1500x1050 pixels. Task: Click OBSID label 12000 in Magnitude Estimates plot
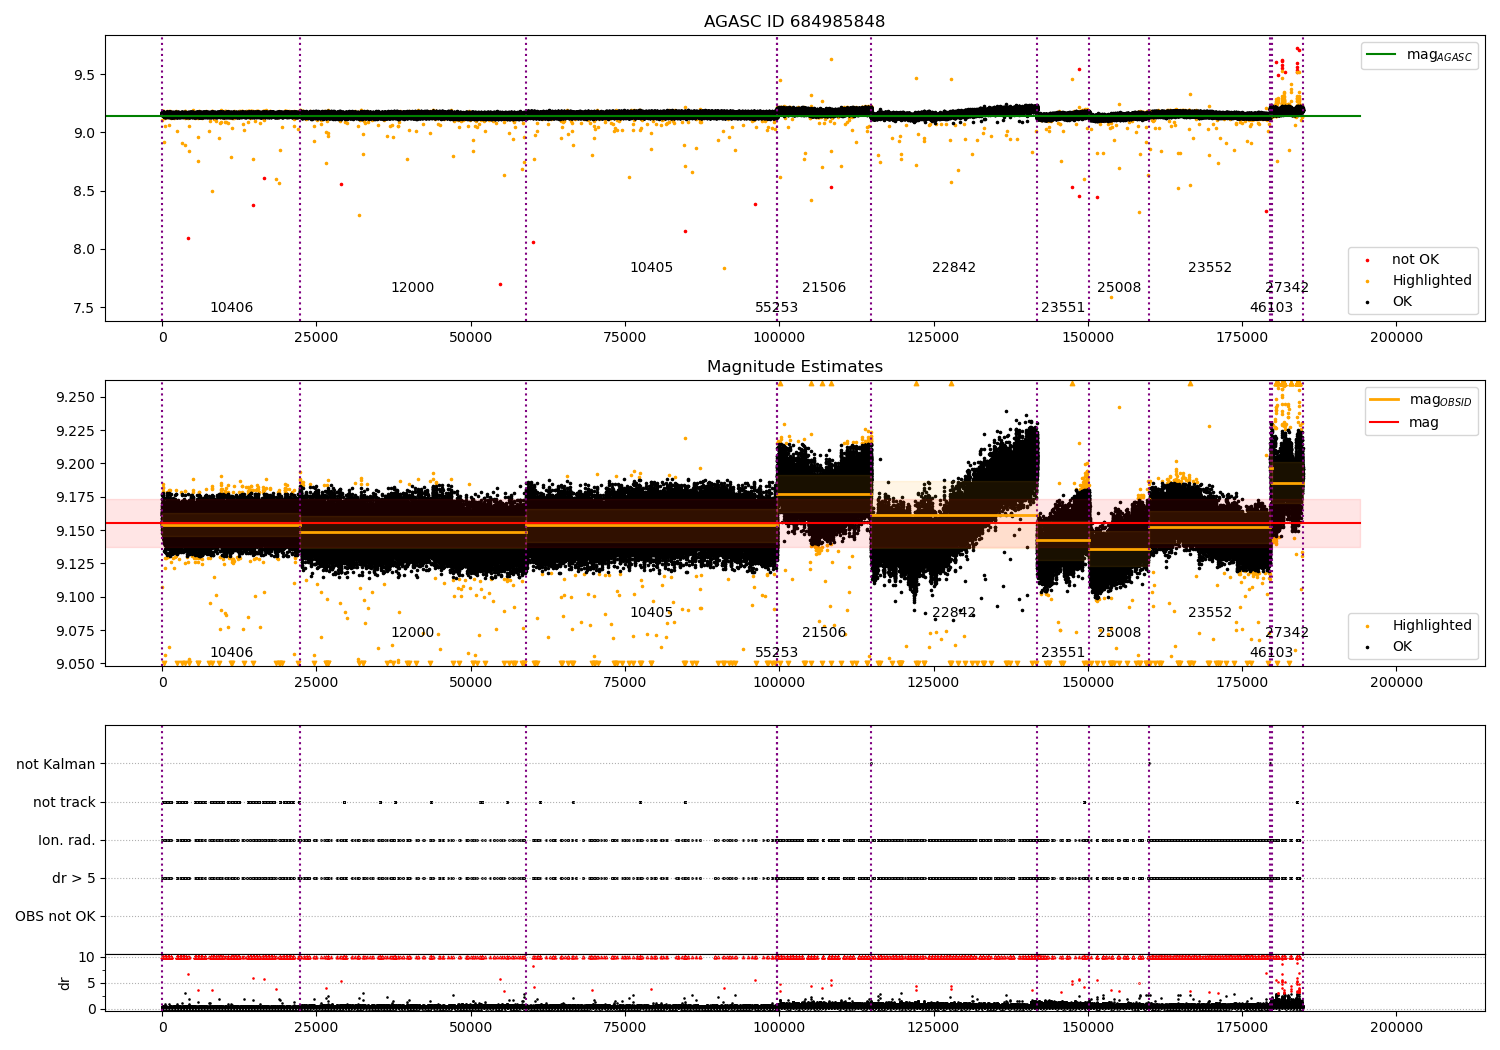(x=412, y=633)
